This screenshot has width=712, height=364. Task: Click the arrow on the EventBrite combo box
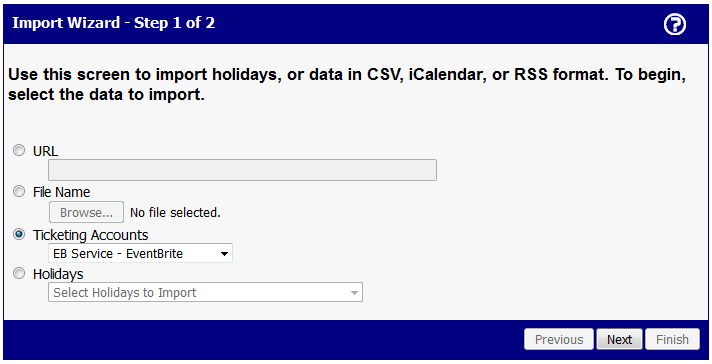pos(224,254)
